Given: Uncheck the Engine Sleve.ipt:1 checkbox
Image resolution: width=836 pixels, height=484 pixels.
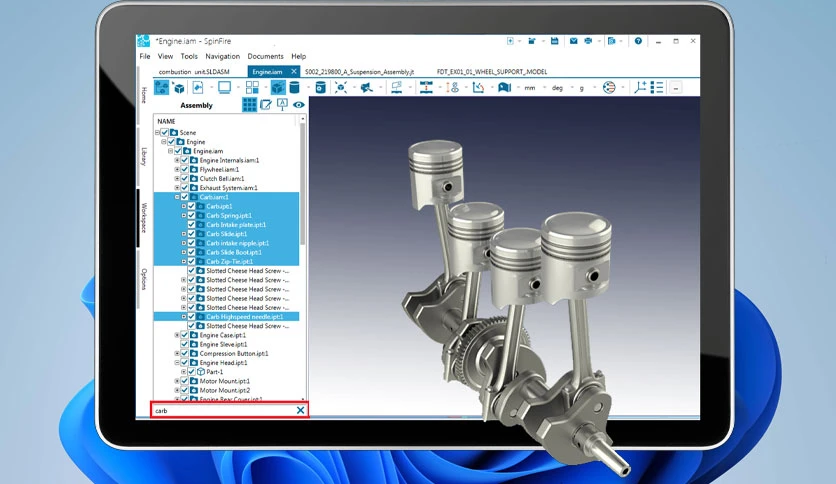Looking at the screenshot, I should (184, 344).
